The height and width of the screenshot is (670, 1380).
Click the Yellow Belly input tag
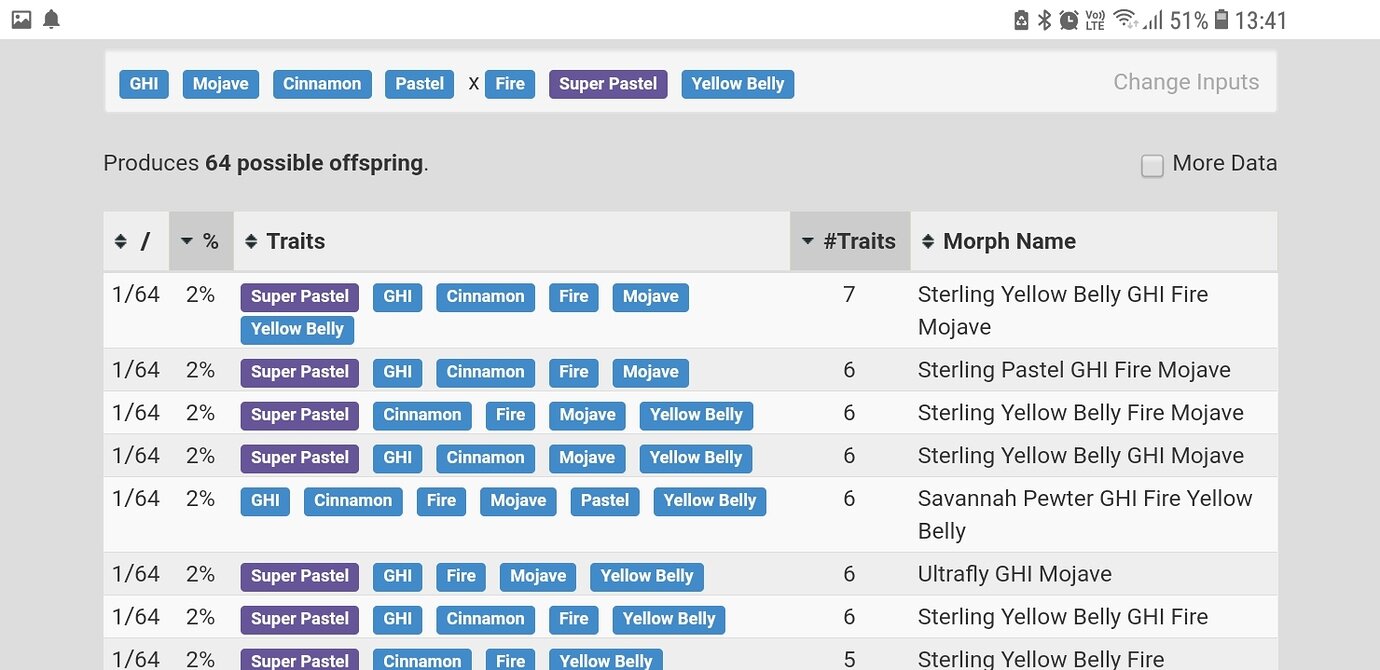(737, 84)
